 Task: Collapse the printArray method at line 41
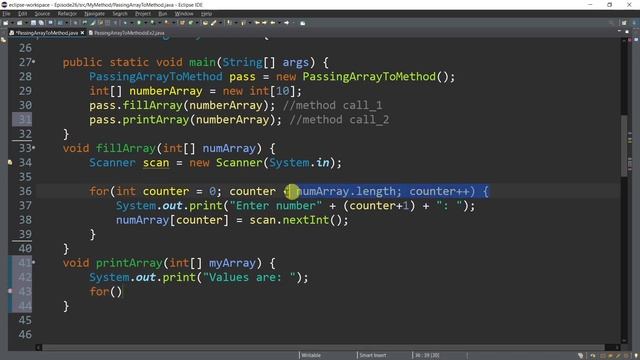(33, 262)
